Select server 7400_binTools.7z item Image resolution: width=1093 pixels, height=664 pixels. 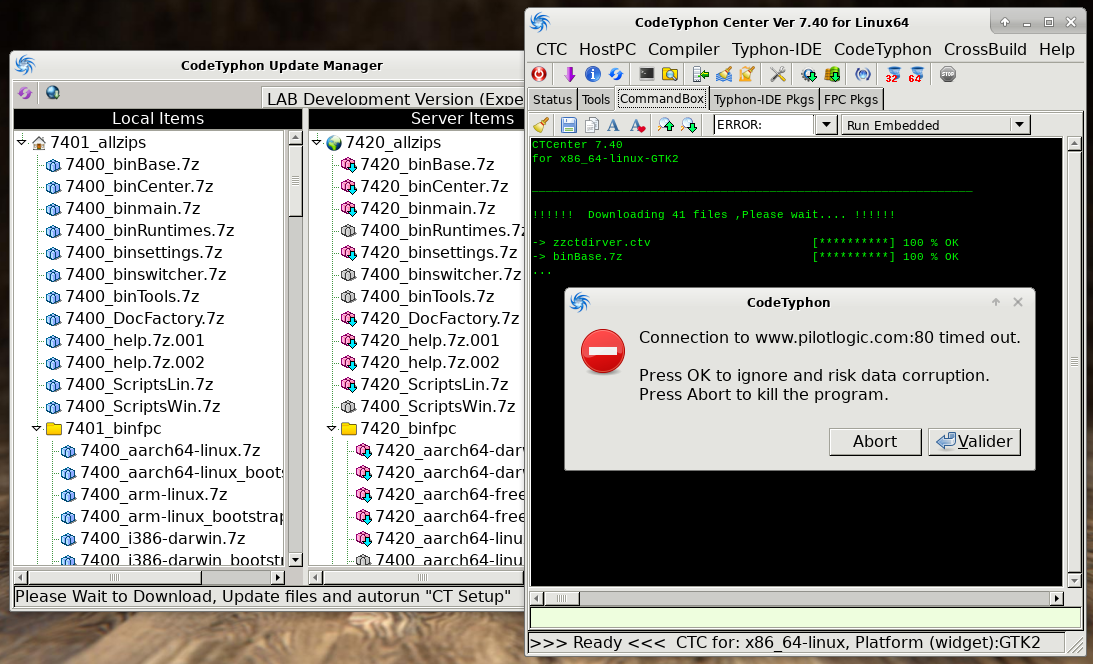[x=427, y=297]
